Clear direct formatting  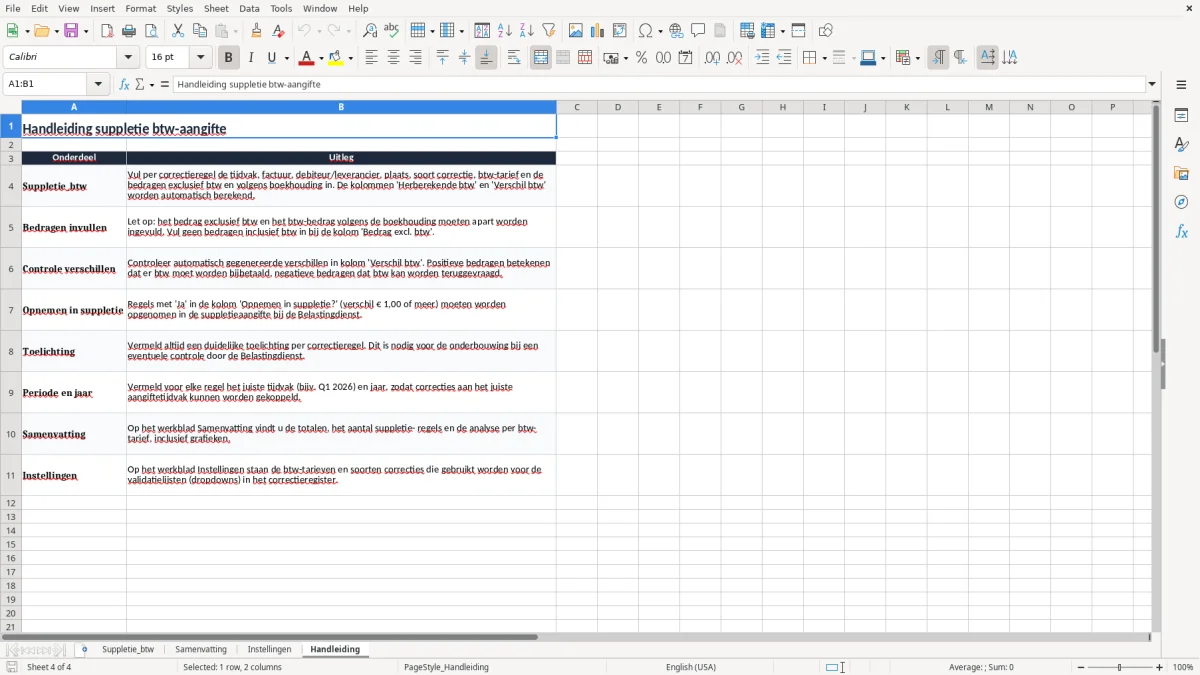(x=279, y=31)
